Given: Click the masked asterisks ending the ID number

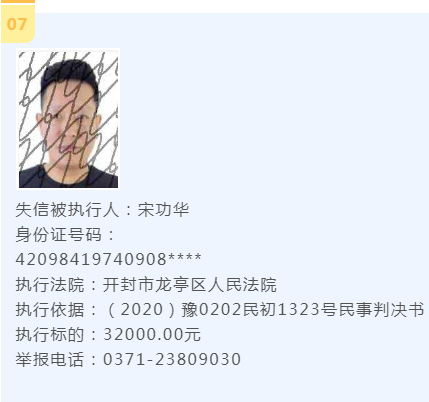Looking at the screenshot, I should point(185,258).
